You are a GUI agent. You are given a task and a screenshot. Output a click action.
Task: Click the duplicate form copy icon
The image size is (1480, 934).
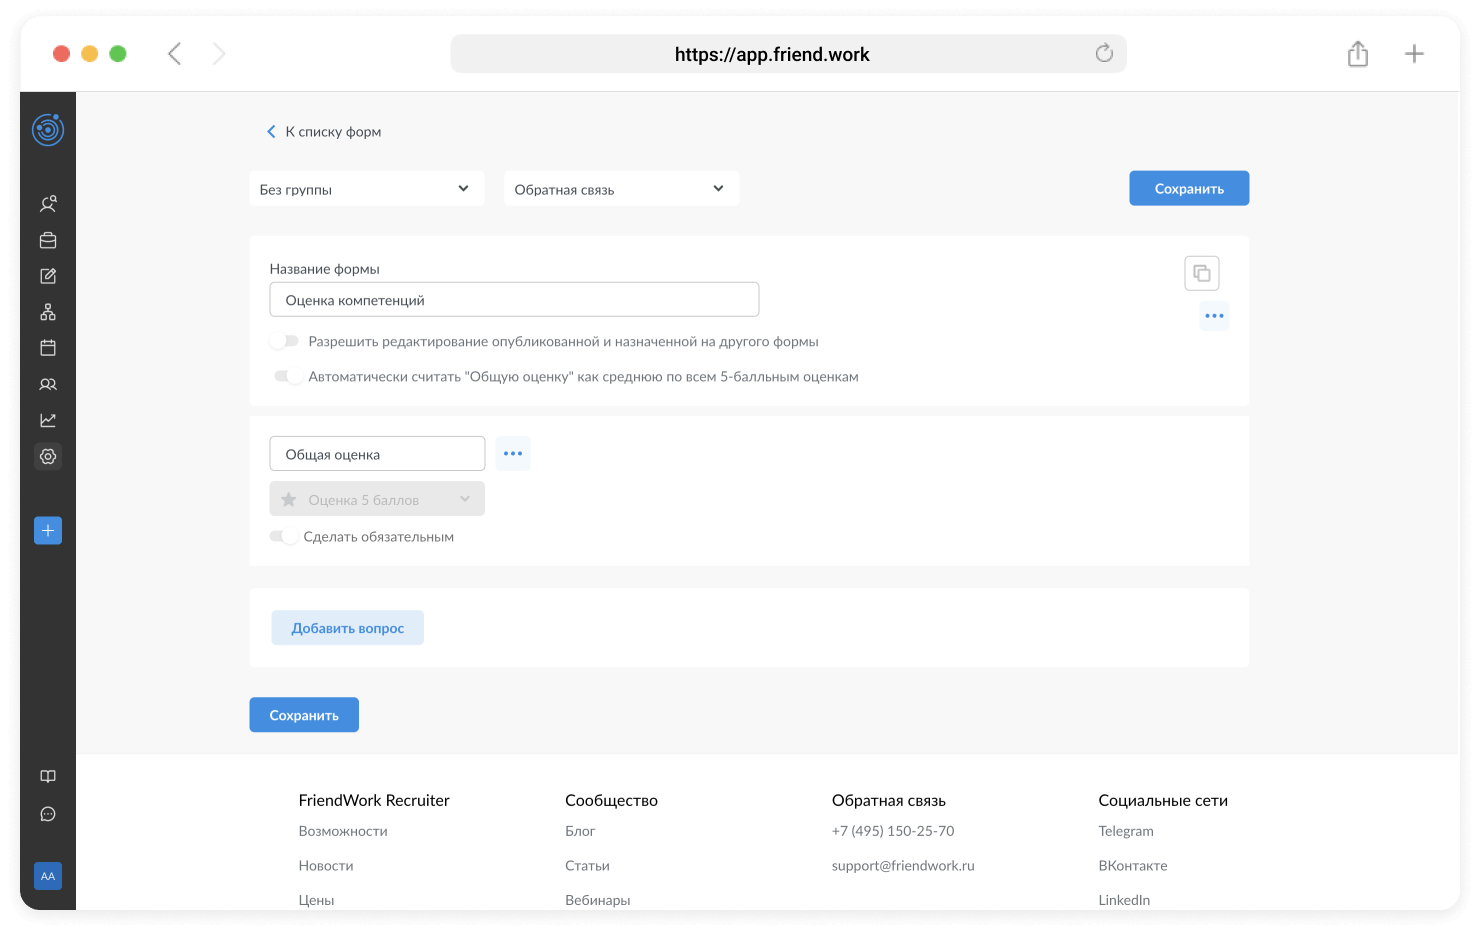pos(1202,273)
